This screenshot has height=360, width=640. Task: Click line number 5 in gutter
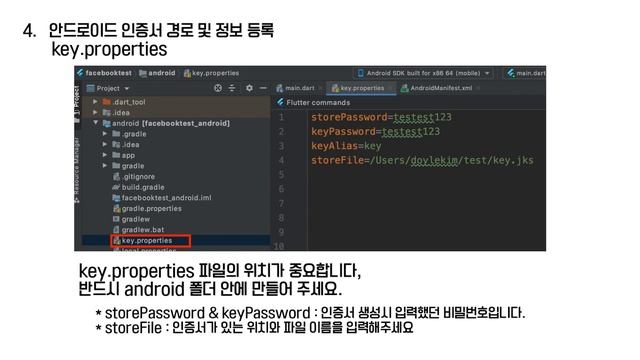[281, 175]
